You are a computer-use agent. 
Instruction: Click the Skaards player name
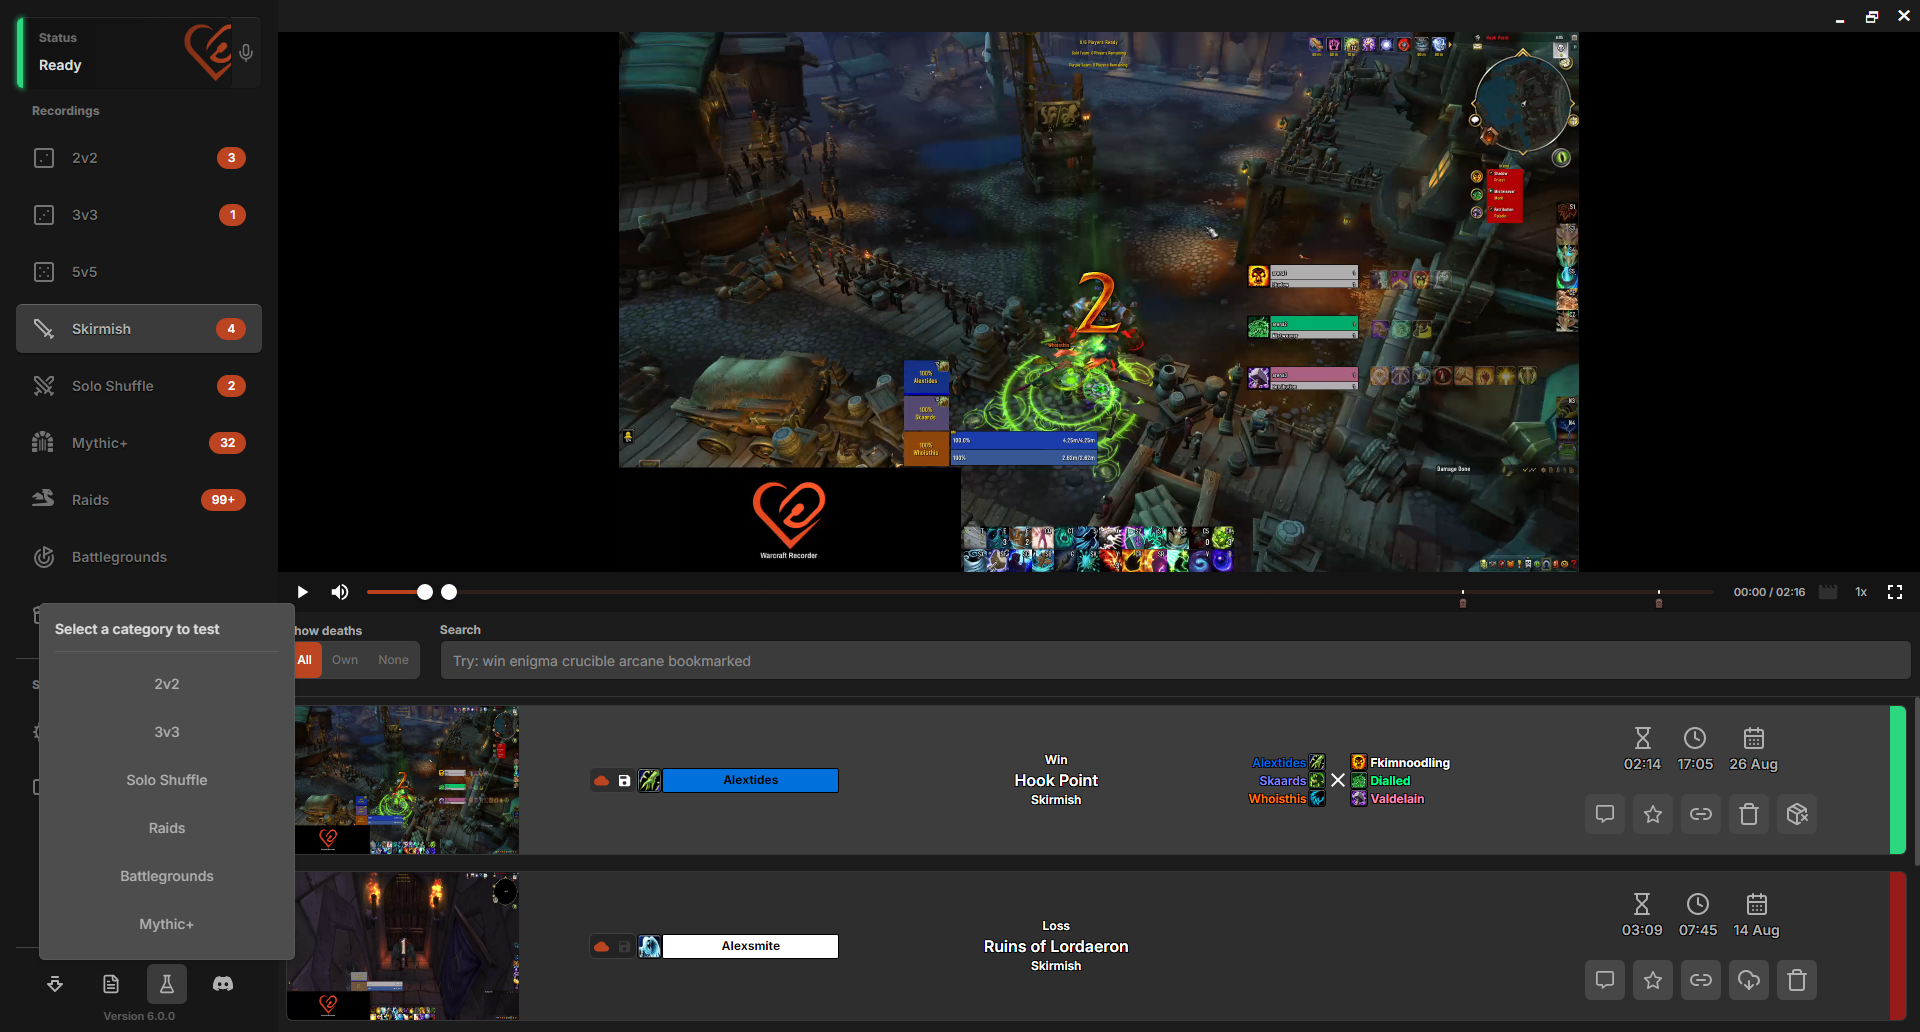coord(1283,781)
